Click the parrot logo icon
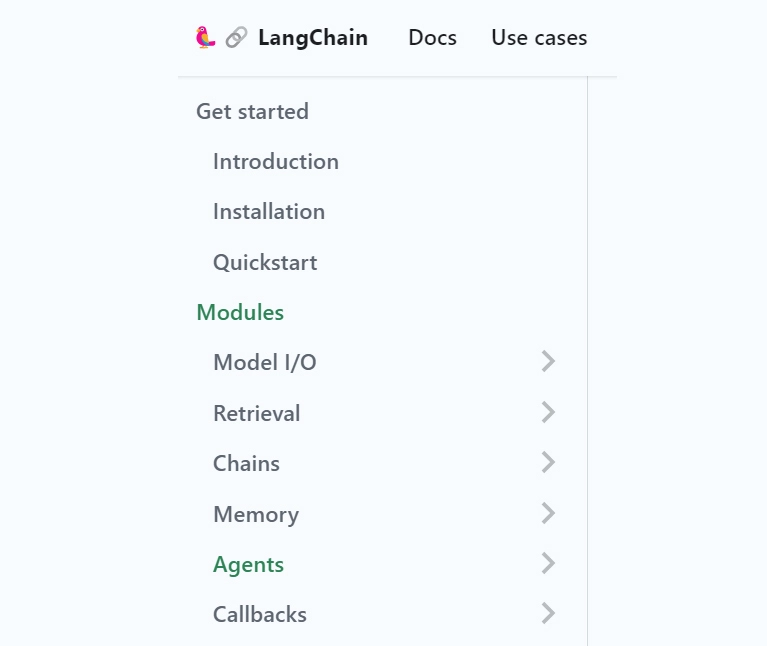767x646 pixels. pyautogui.click(x=205, y=38)
